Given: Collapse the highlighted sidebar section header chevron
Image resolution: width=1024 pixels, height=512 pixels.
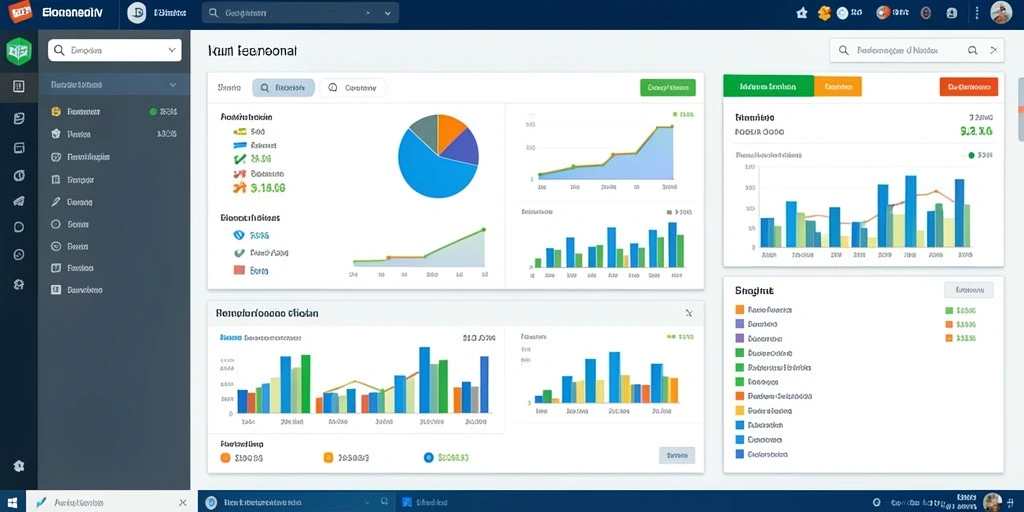Looking at the screenshot, I should (172, 84).
